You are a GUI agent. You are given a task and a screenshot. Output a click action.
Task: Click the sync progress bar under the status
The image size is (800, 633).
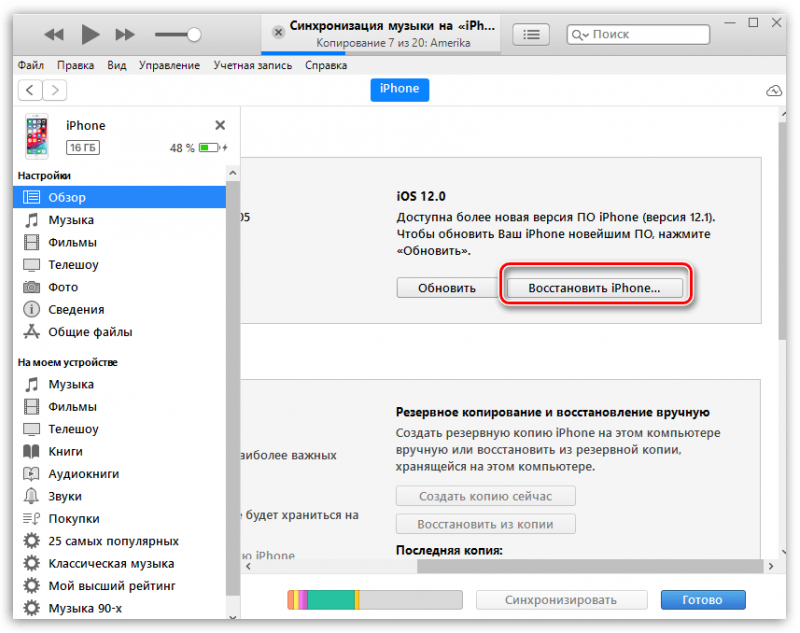pos(381,53)
